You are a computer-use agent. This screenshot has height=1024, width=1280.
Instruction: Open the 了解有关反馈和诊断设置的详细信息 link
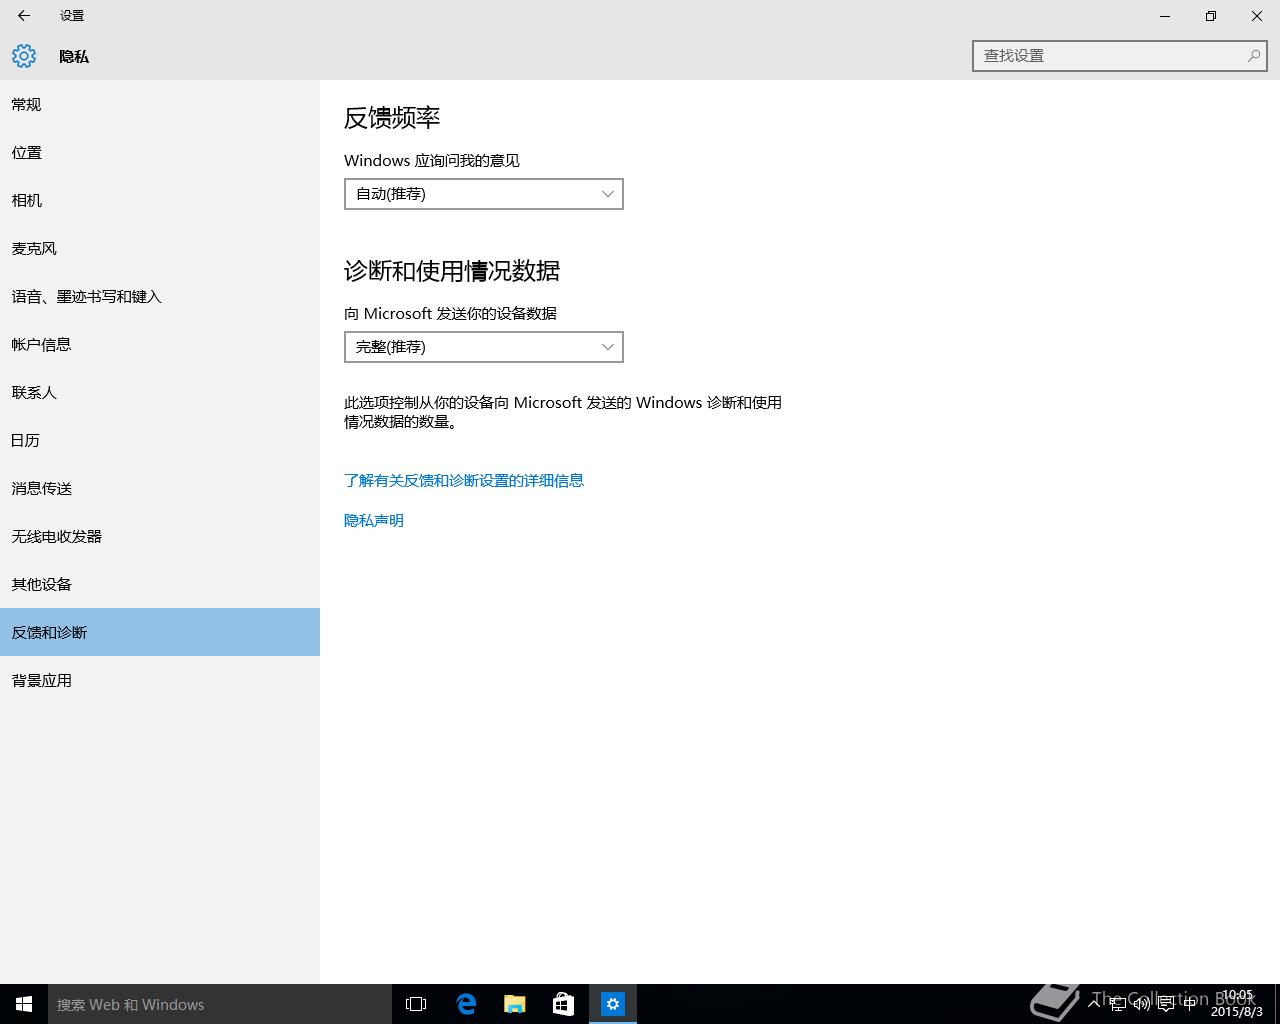pos(464,481)
